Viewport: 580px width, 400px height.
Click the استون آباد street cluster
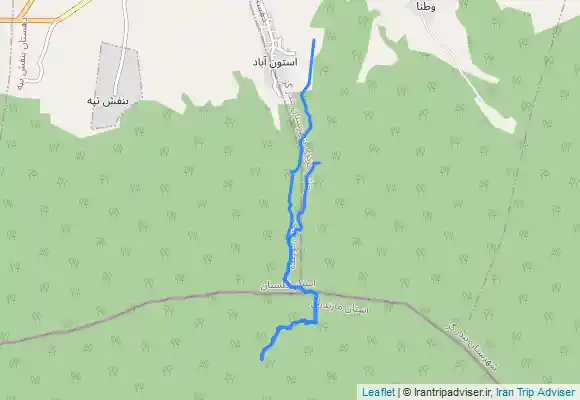[277, 44]
